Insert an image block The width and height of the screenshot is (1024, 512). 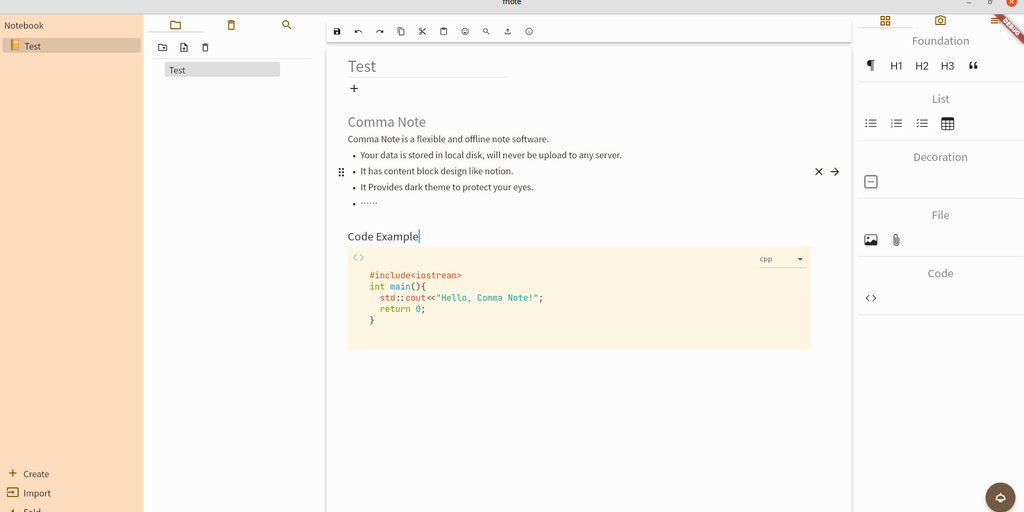pos(871,240)
